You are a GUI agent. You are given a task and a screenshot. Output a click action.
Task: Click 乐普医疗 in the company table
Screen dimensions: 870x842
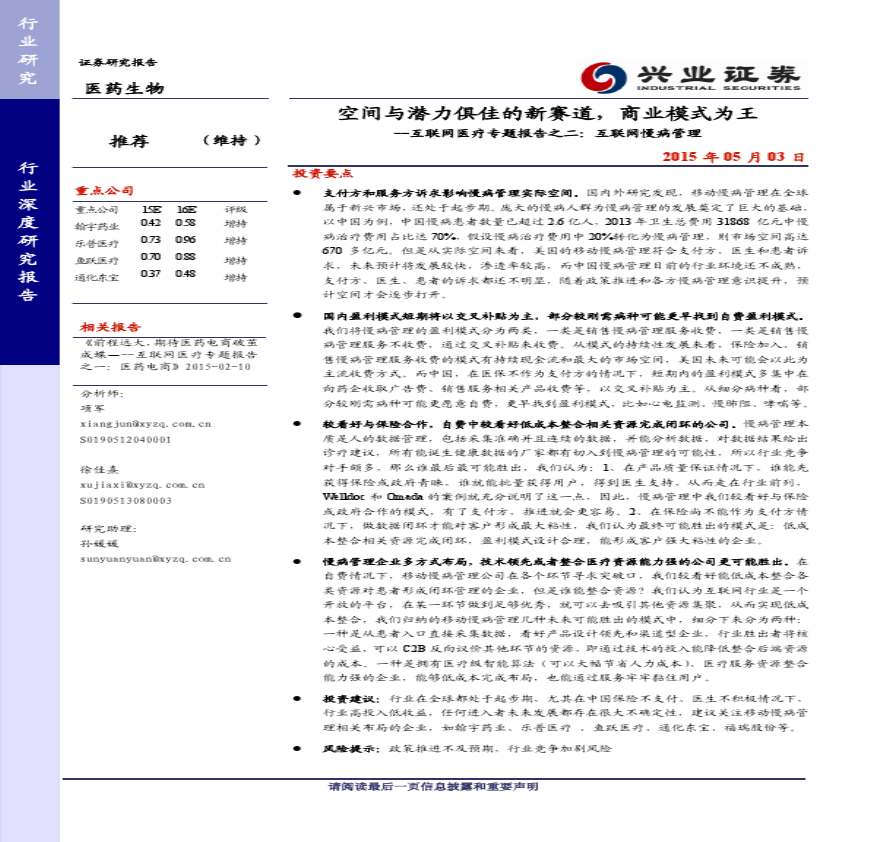click(x=97, y=244)
